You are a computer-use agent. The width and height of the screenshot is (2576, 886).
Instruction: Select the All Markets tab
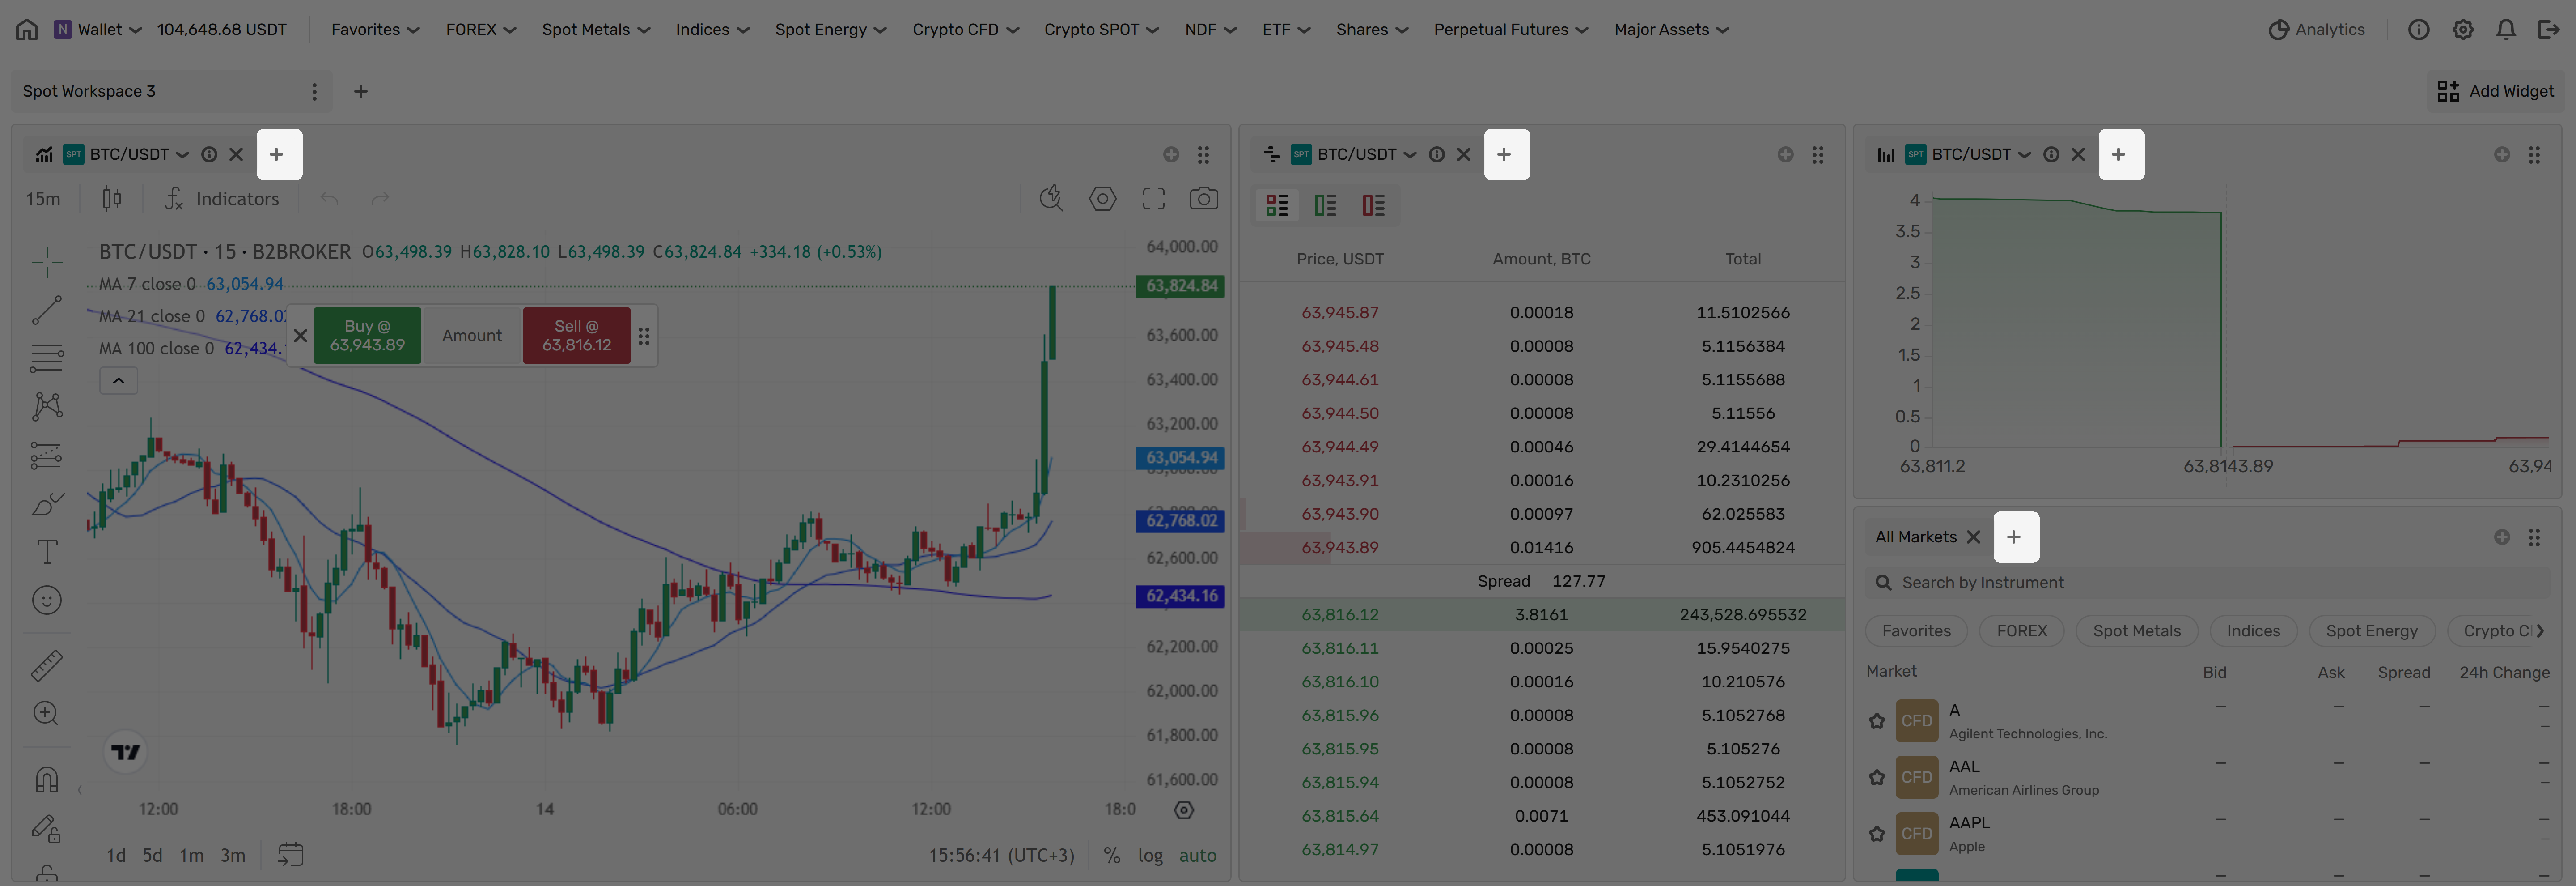click(x=1916, y=537)
